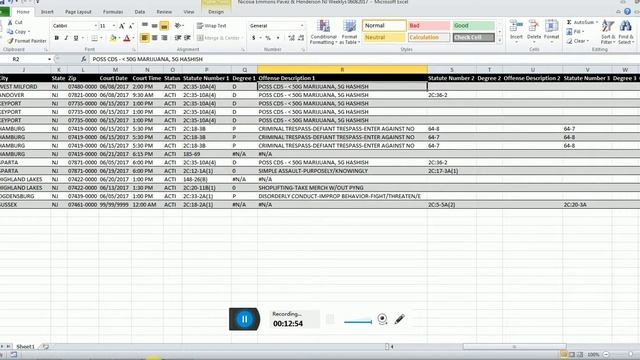Open the Format cells menu

coord(551,31)
